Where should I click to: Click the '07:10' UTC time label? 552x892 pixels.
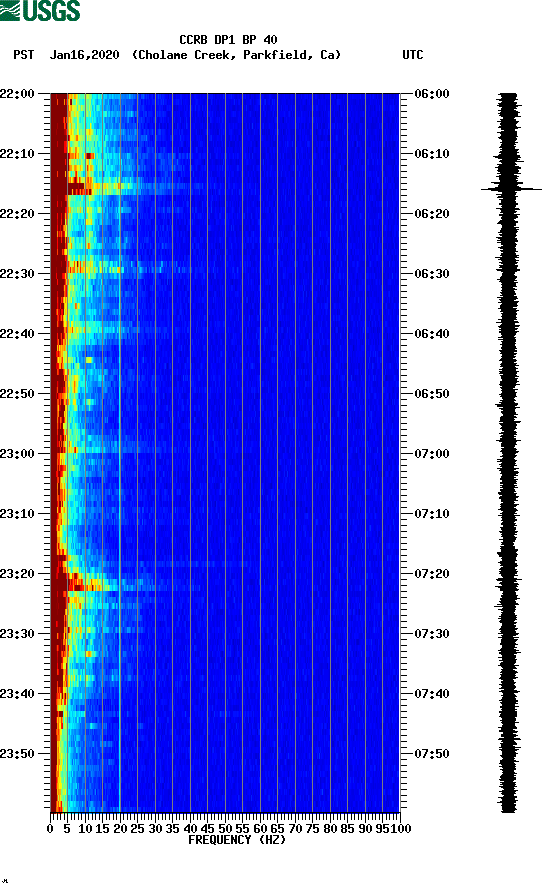(x=432, y=514)
